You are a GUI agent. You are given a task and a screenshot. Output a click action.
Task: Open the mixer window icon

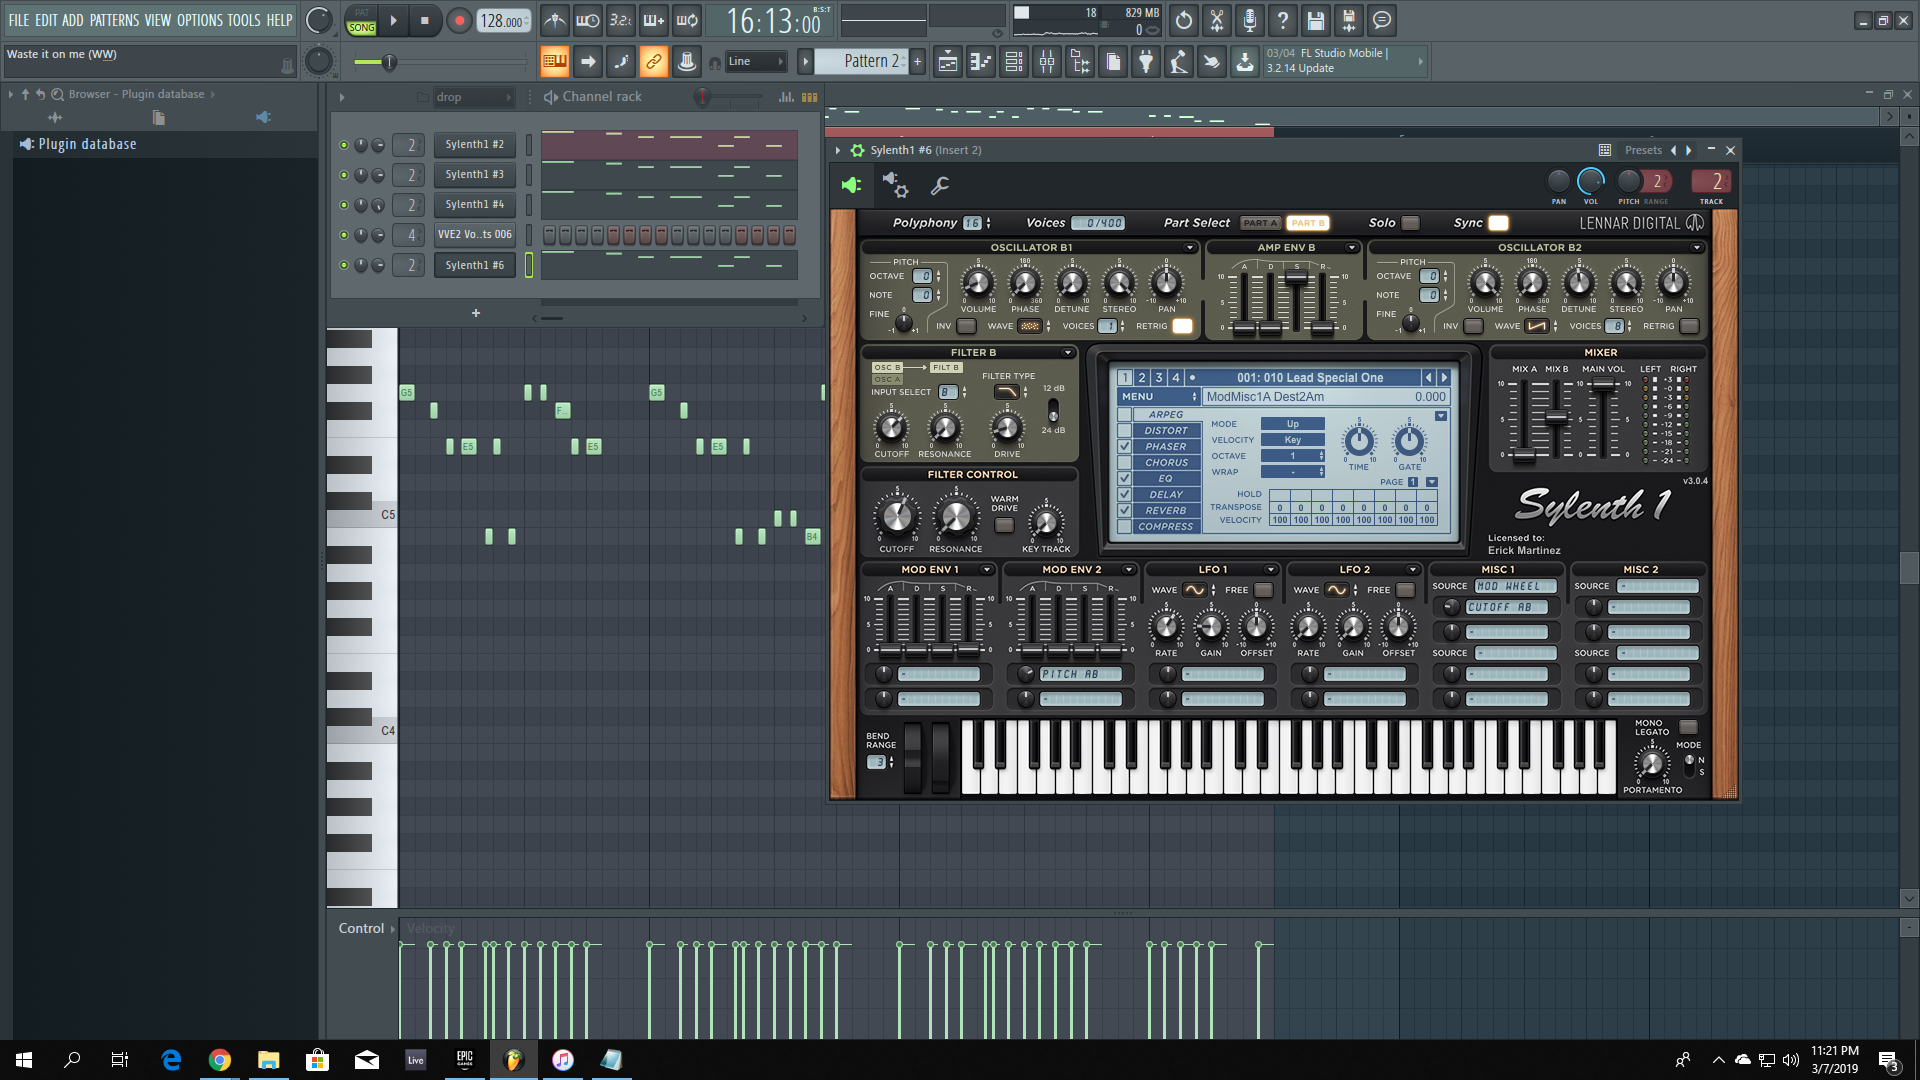tap(1047, 62)
